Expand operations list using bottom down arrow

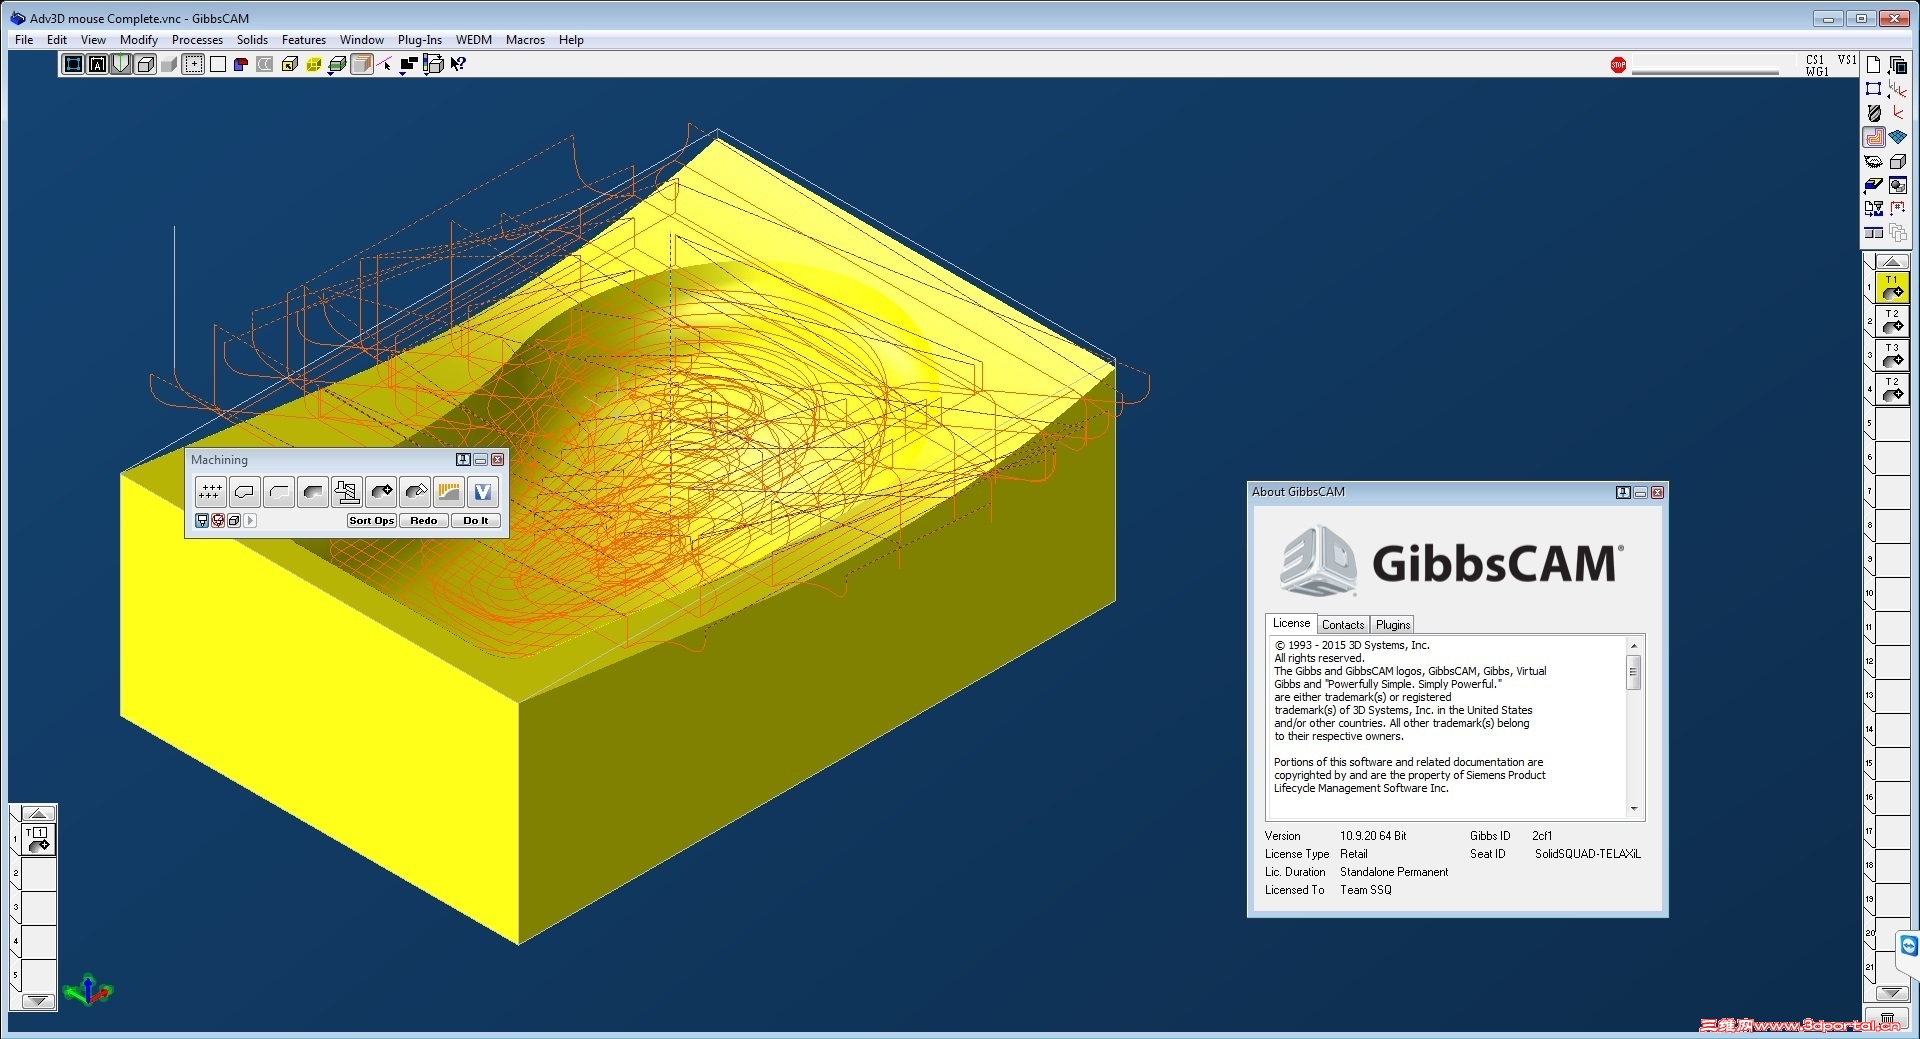coord(1891,993)
